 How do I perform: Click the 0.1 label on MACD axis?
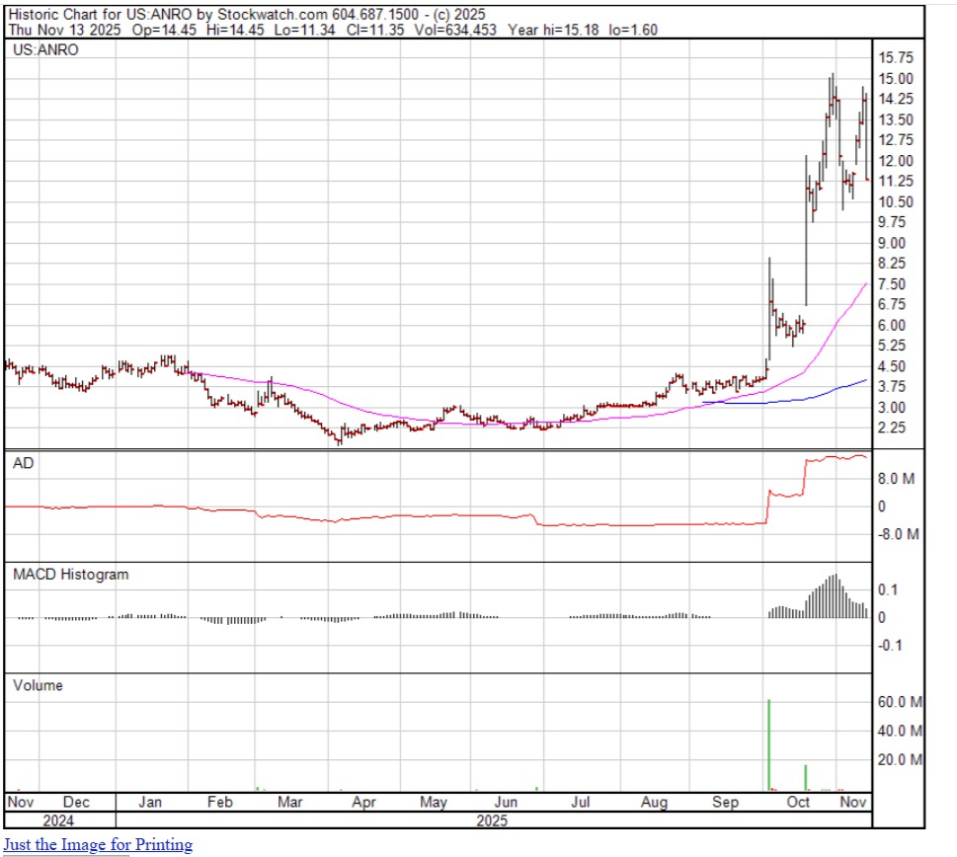(886, 591)
